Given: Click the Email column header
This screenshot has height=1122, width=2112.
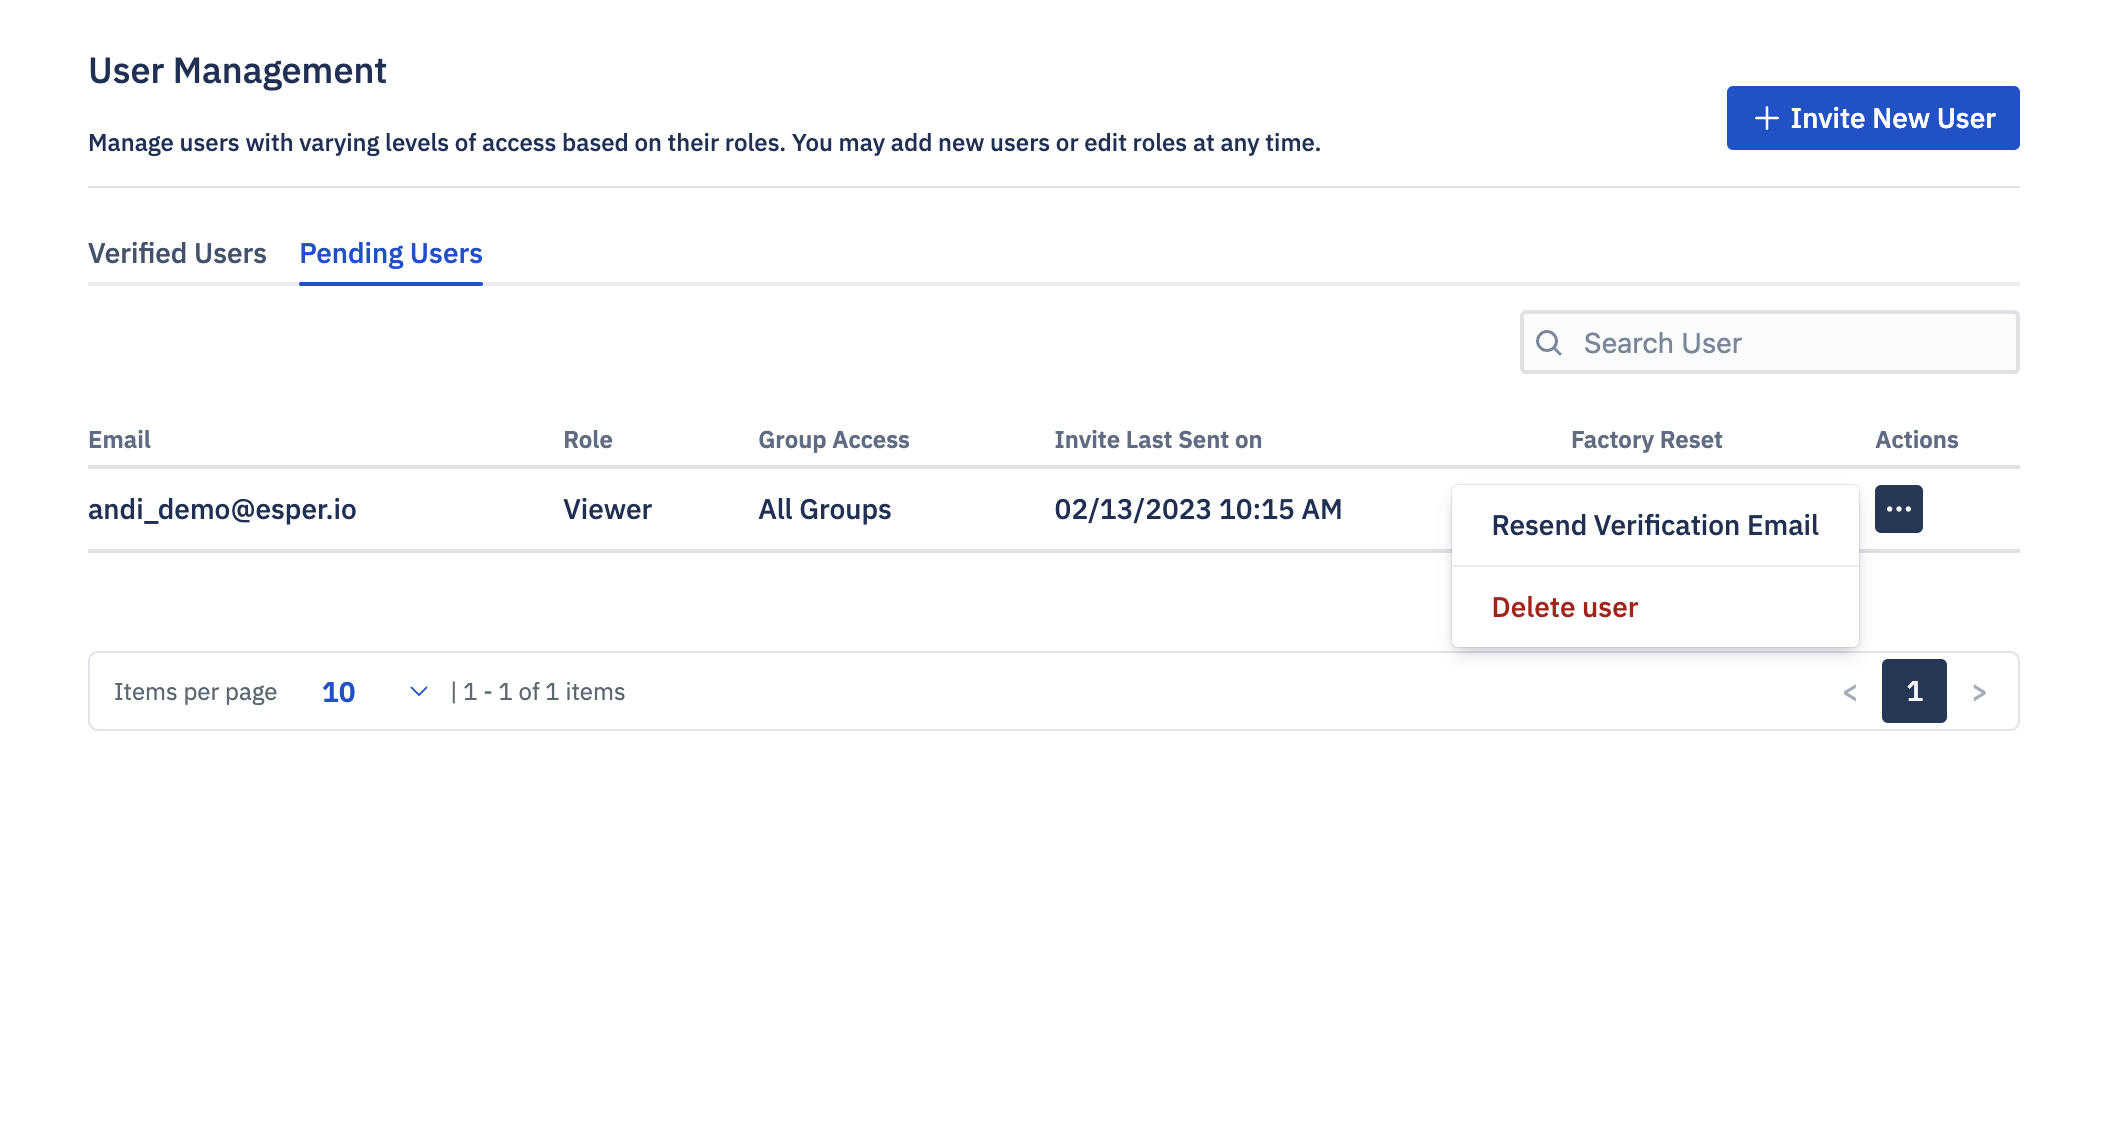Looking at the screenshot, I should tap(119, 440).
